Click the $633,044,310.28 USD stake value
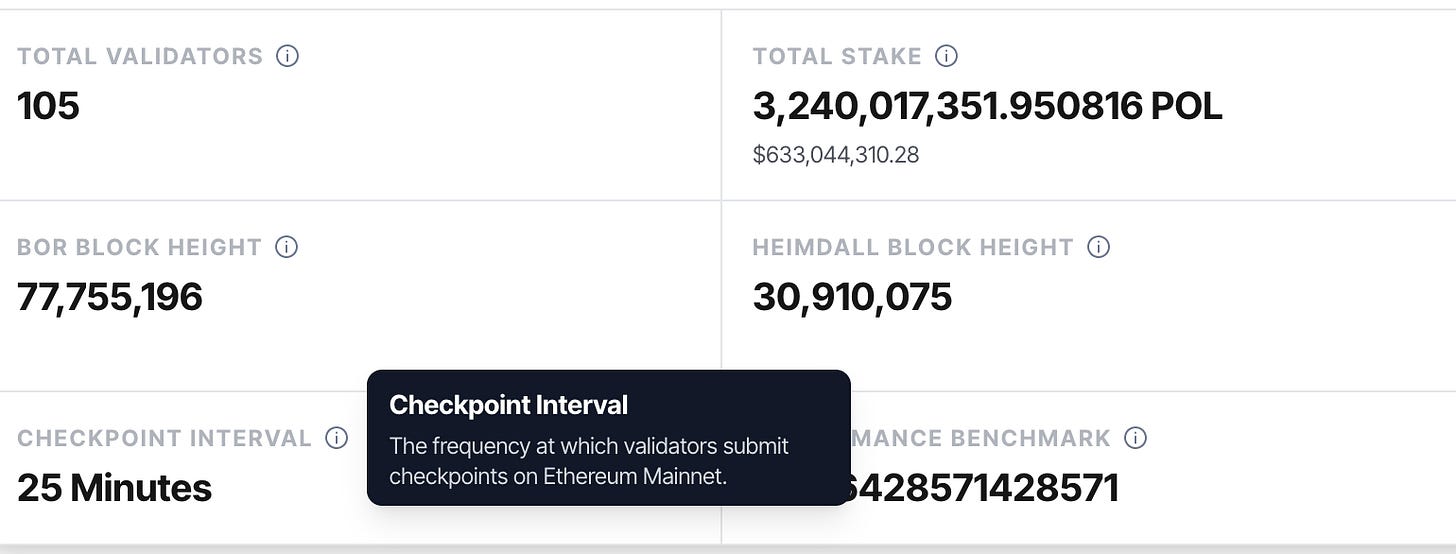 pos(836,155)
